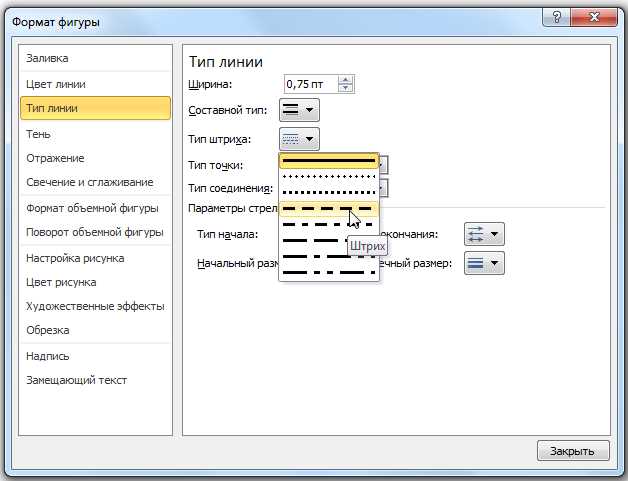Open the Тип окончания arrow dropdown

coord(484,234)
